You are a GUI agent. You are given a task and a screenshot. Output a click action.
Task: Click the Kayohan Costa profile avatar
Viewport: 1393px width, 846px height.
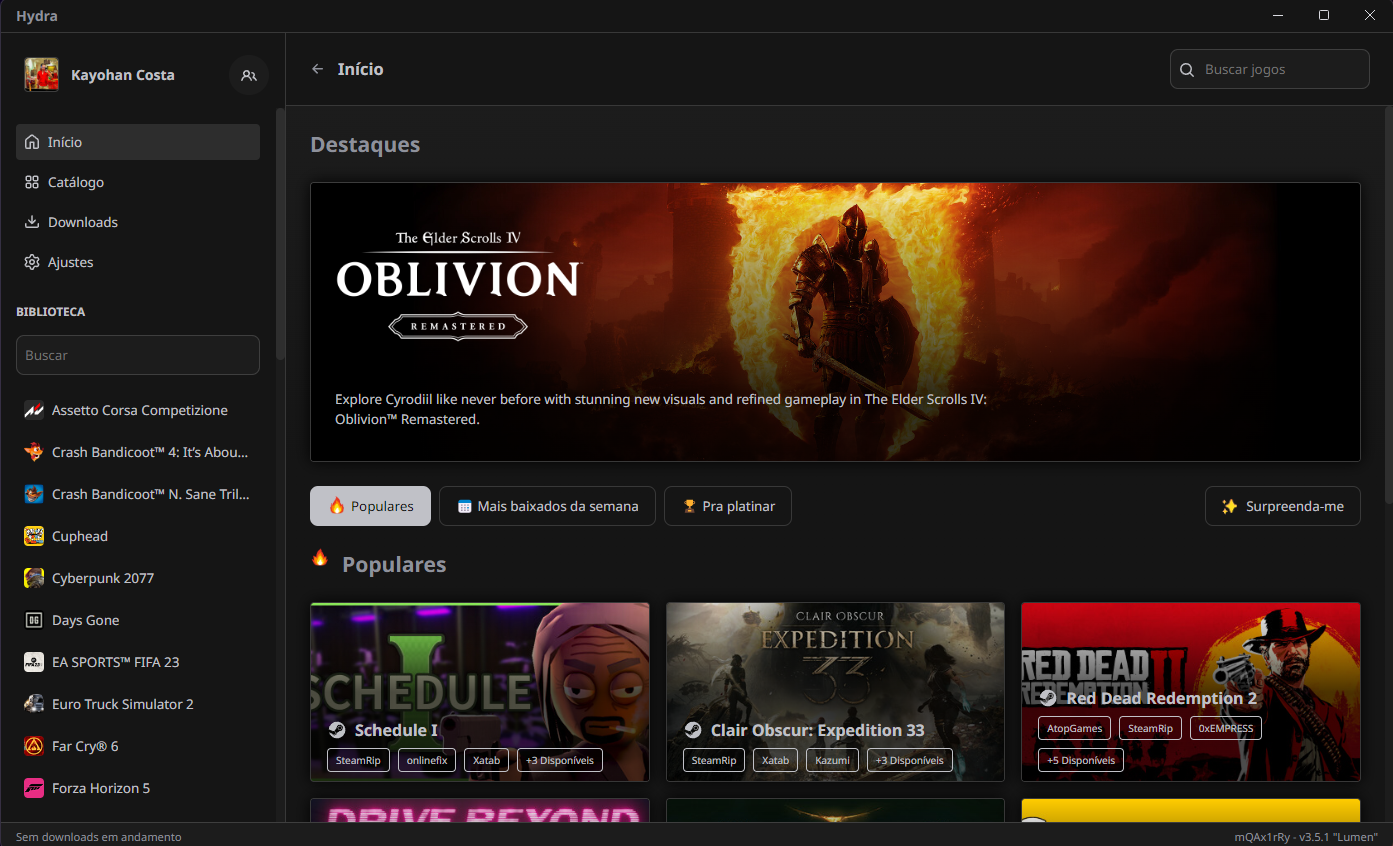[42, 75]
